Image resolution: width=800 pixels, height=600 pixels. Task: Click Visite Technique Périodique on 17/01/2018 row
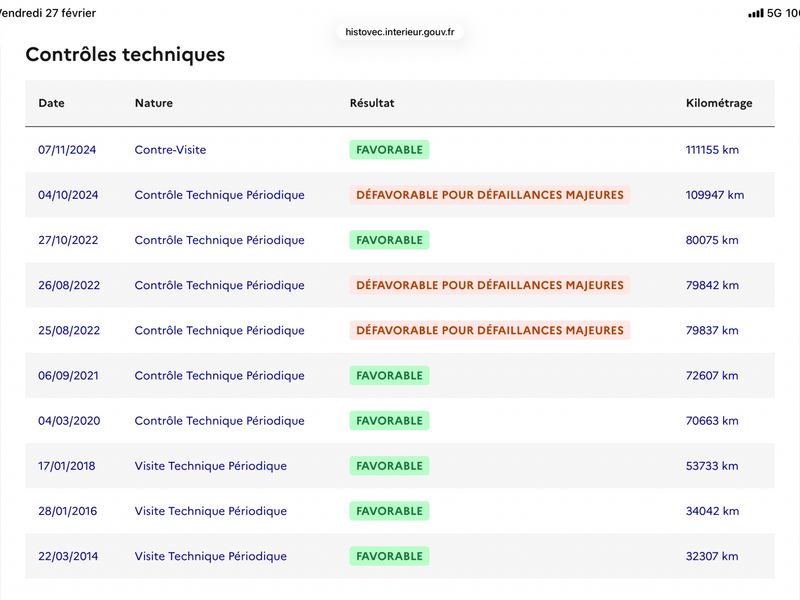pos(211,466)
